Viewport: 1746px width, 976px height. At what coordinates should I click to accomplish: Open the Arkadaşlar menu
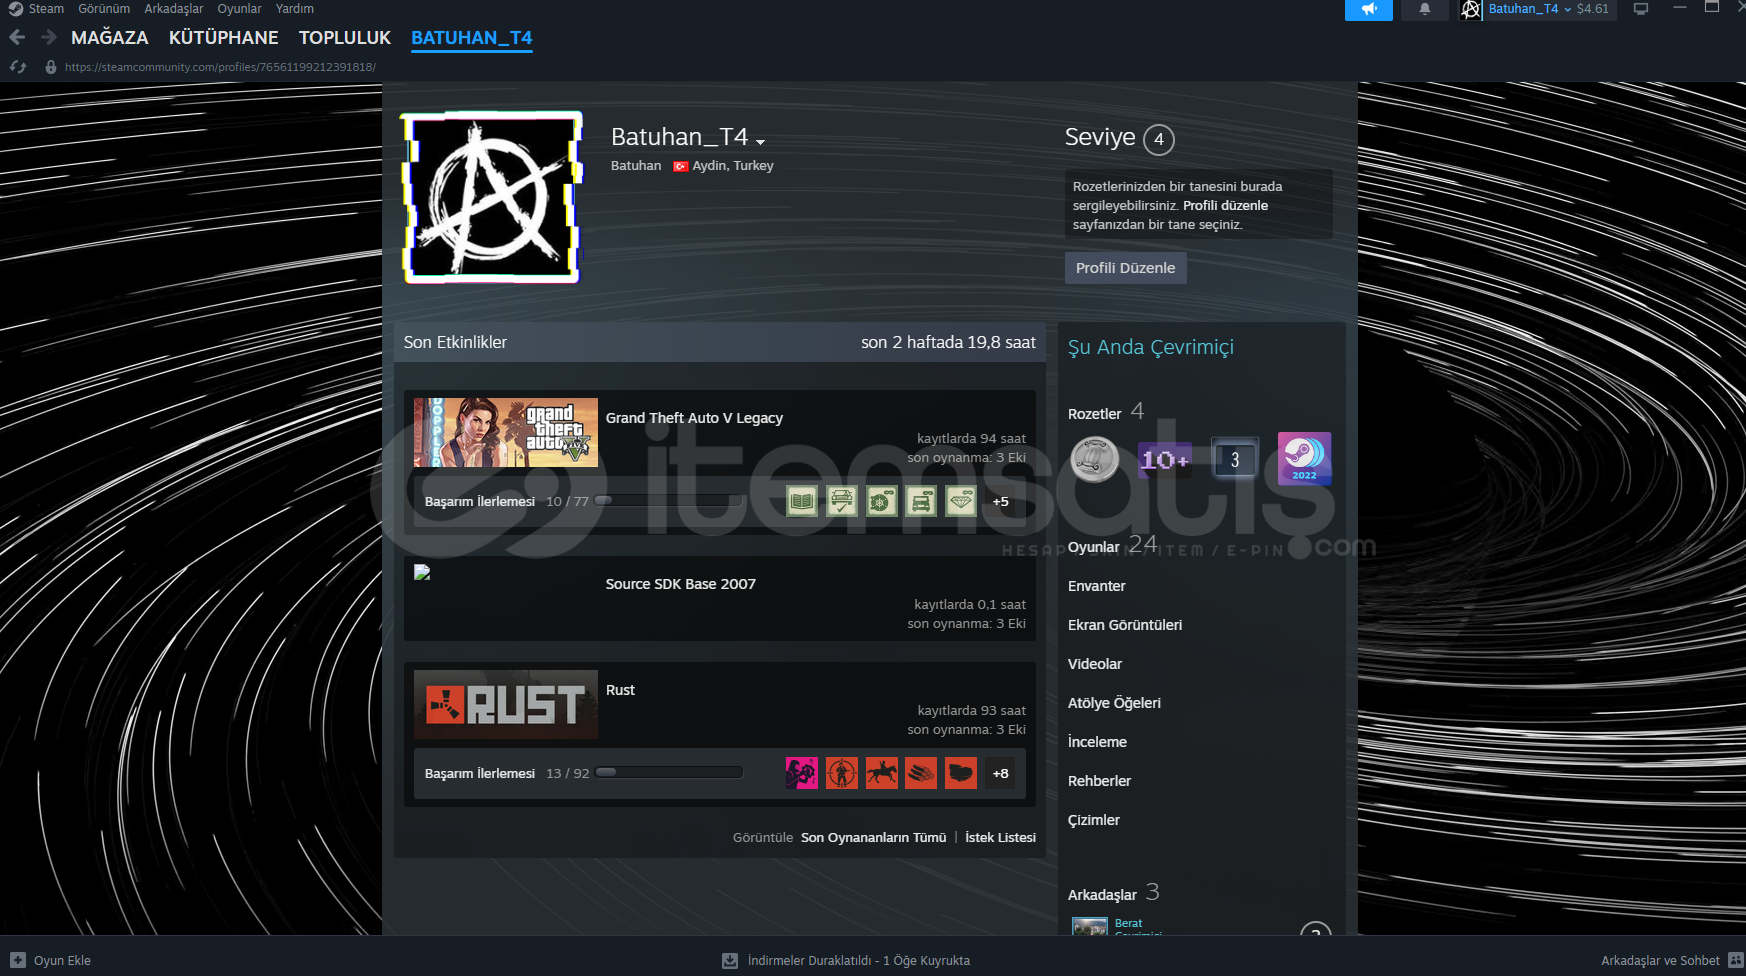click(x=174, y=9)
